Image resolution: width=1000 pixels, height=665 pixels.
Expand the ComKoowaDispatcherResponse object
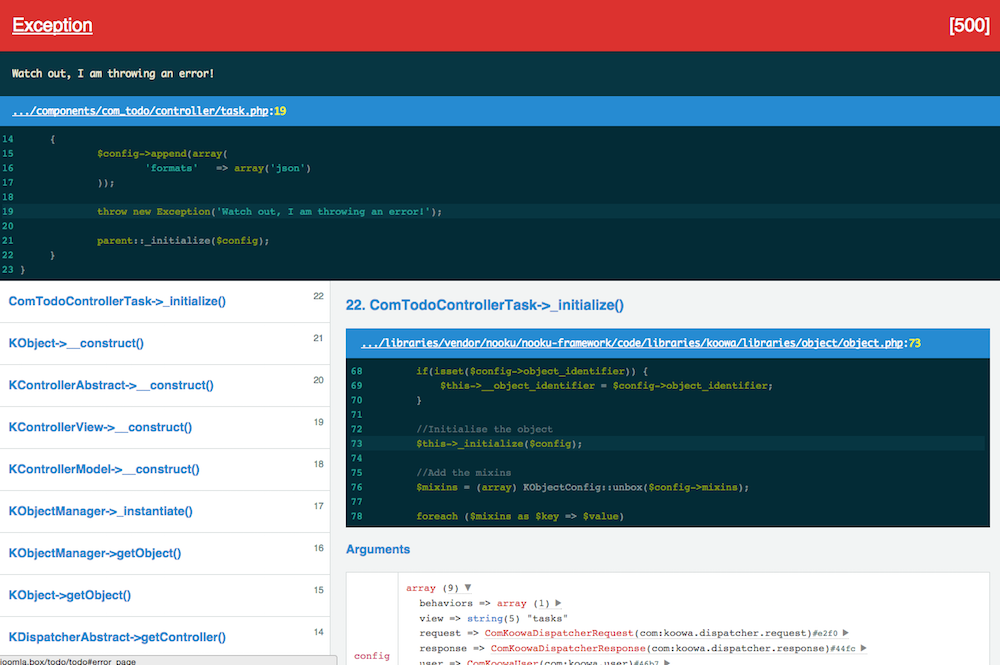pos(864,648)
